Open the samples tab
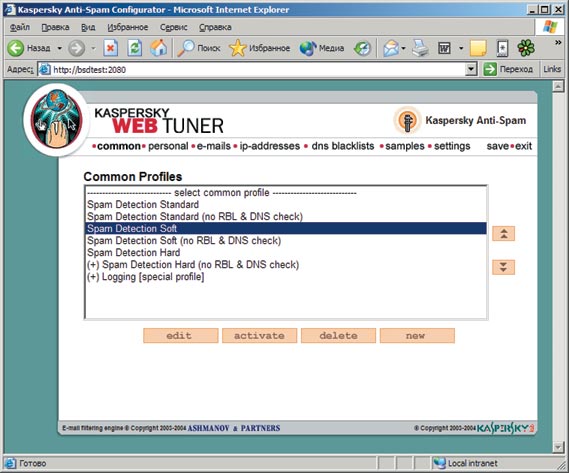The height and width of the screenshot is (473, 569). pyautogui.click(x=405, y=146)
